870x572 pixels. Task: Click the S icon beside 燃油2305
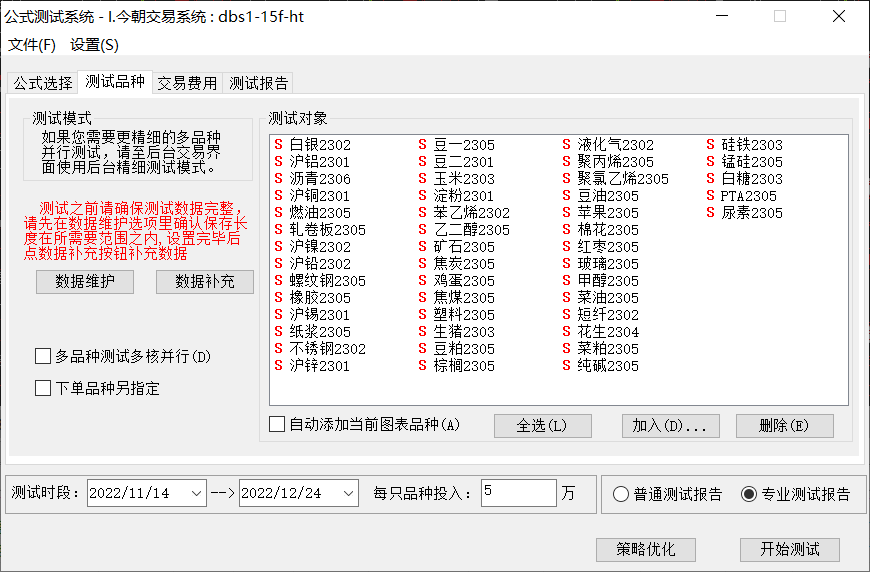[279, 213]
